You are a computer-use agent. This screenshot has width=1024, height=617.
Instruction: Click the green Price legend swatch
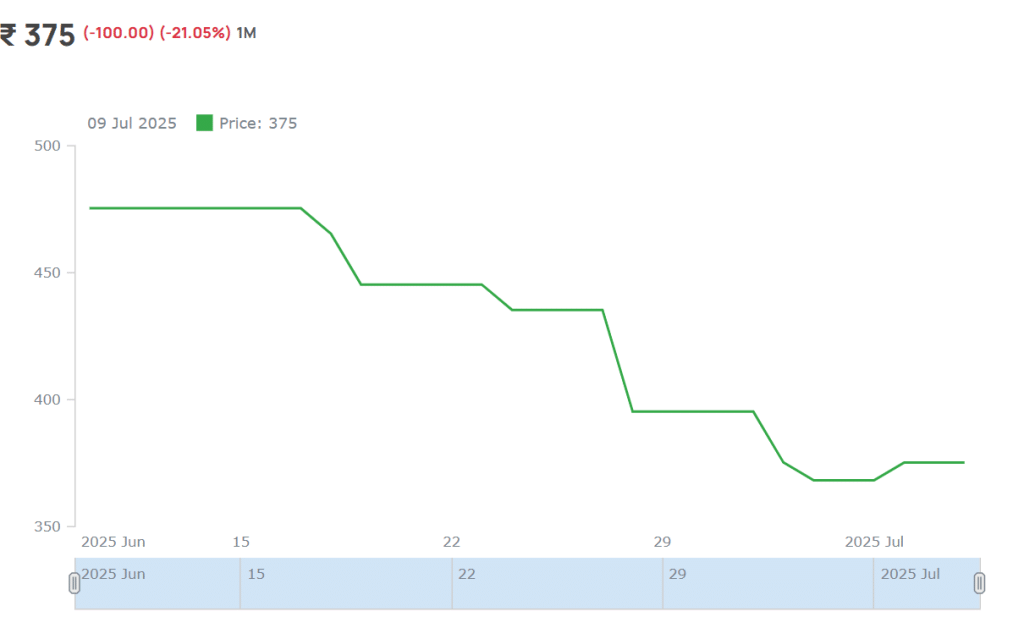click(204, 123)
